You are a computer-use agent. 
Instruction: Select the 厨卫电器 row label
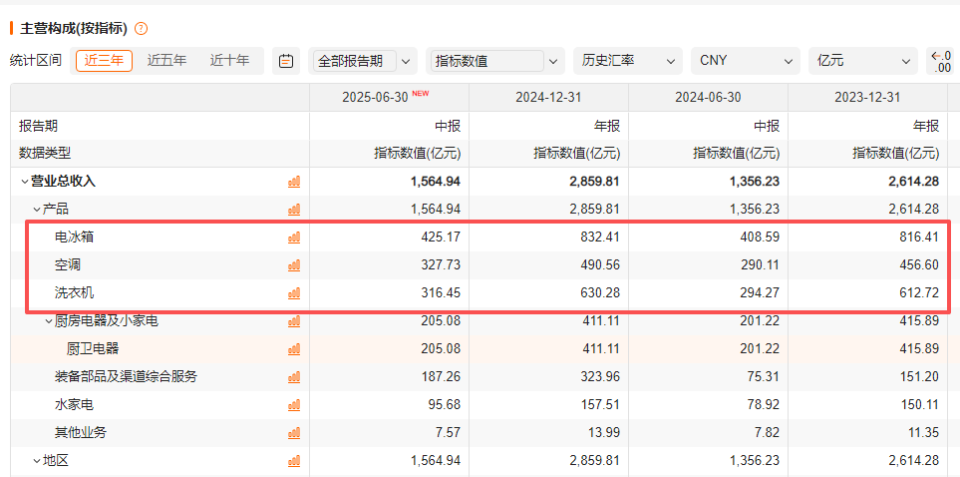coord(92,349)
